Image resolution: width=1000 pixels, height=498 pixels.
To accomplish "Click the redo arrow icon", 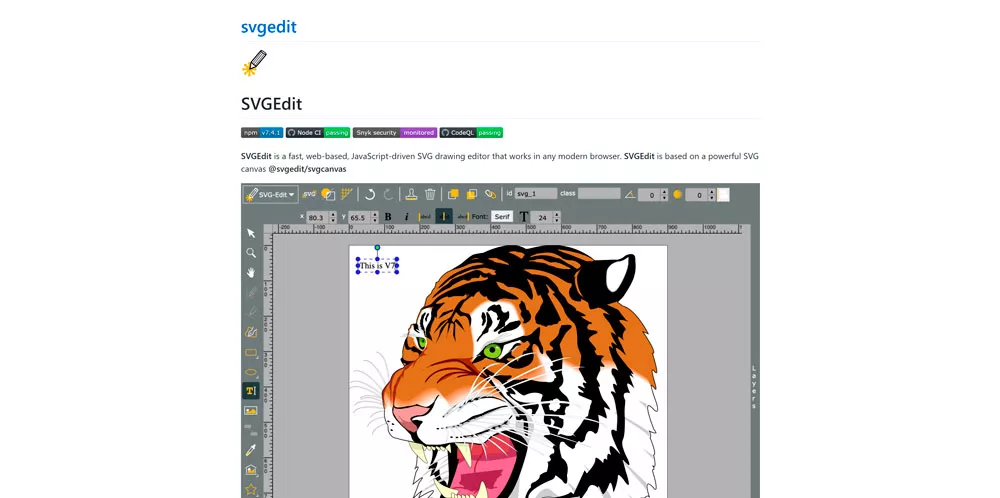I will pyautogui.click(x=388, y=194).
